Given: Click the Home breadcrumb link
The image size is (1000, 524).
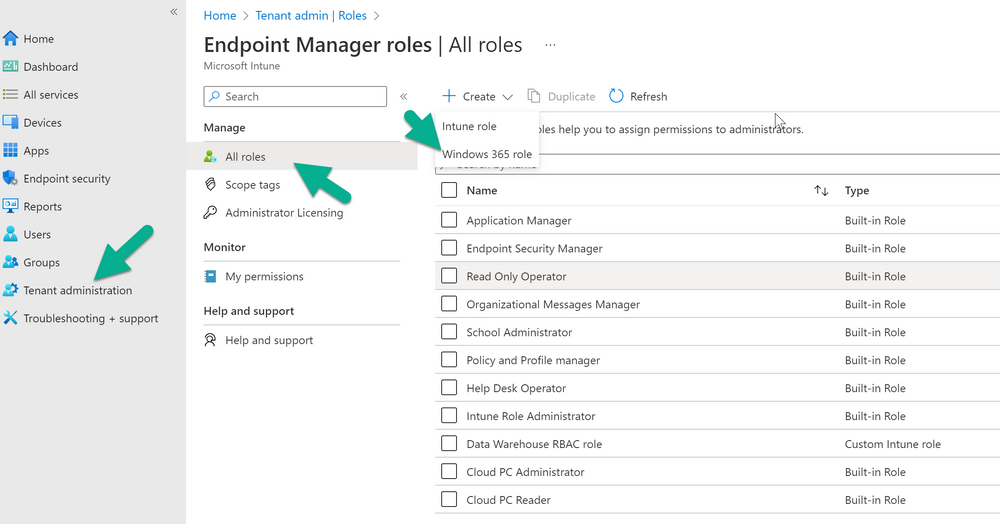Looking at the screenshot, I should tap(220, 15).
